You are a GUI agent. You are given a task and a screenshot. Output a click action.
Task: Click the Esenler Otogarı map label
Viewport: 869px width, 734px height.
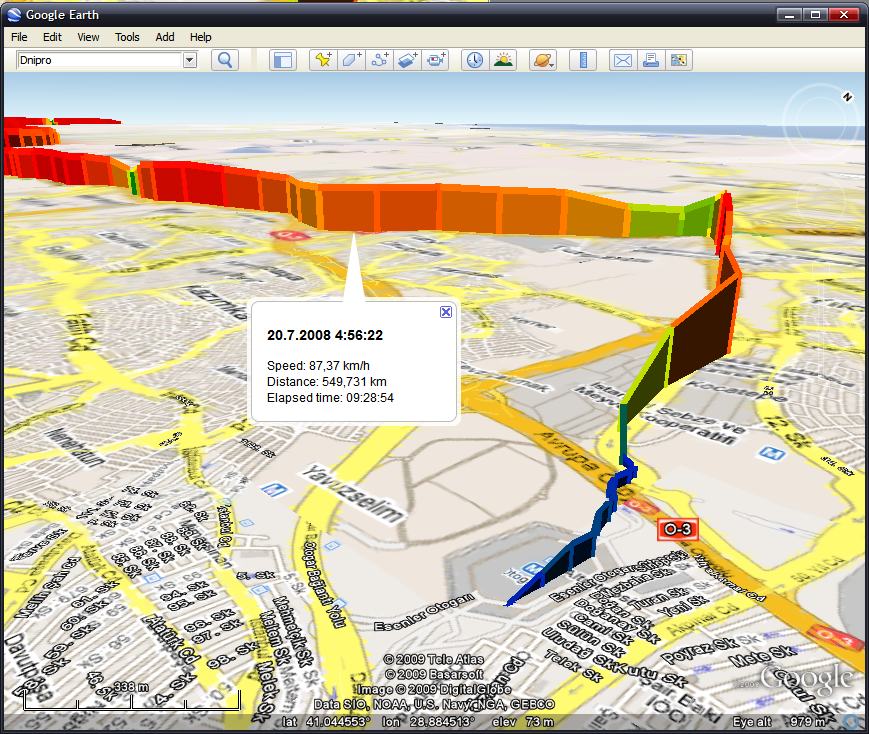pyautogui.click(x=425, y=612)
